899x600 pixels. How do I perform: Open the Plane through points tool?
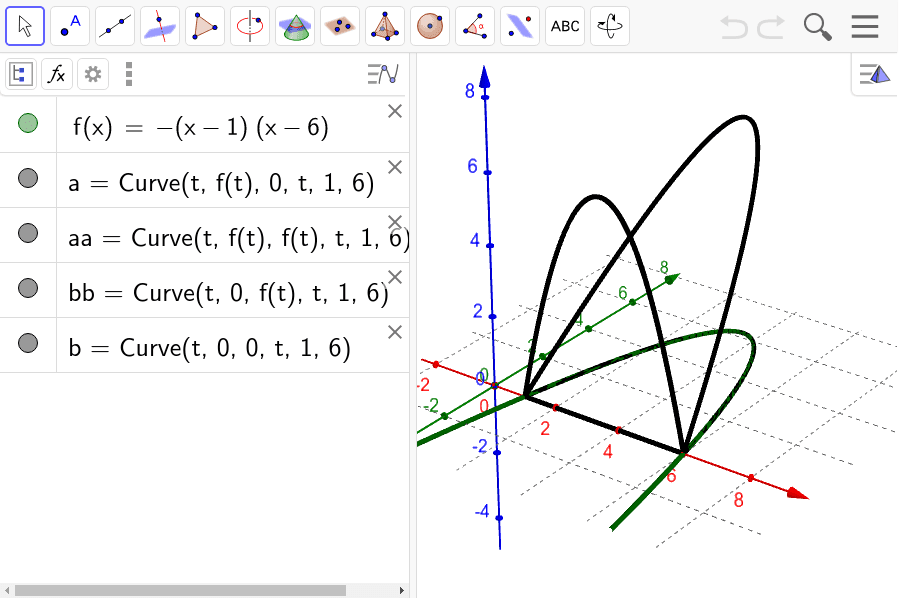tap(339, 25)
